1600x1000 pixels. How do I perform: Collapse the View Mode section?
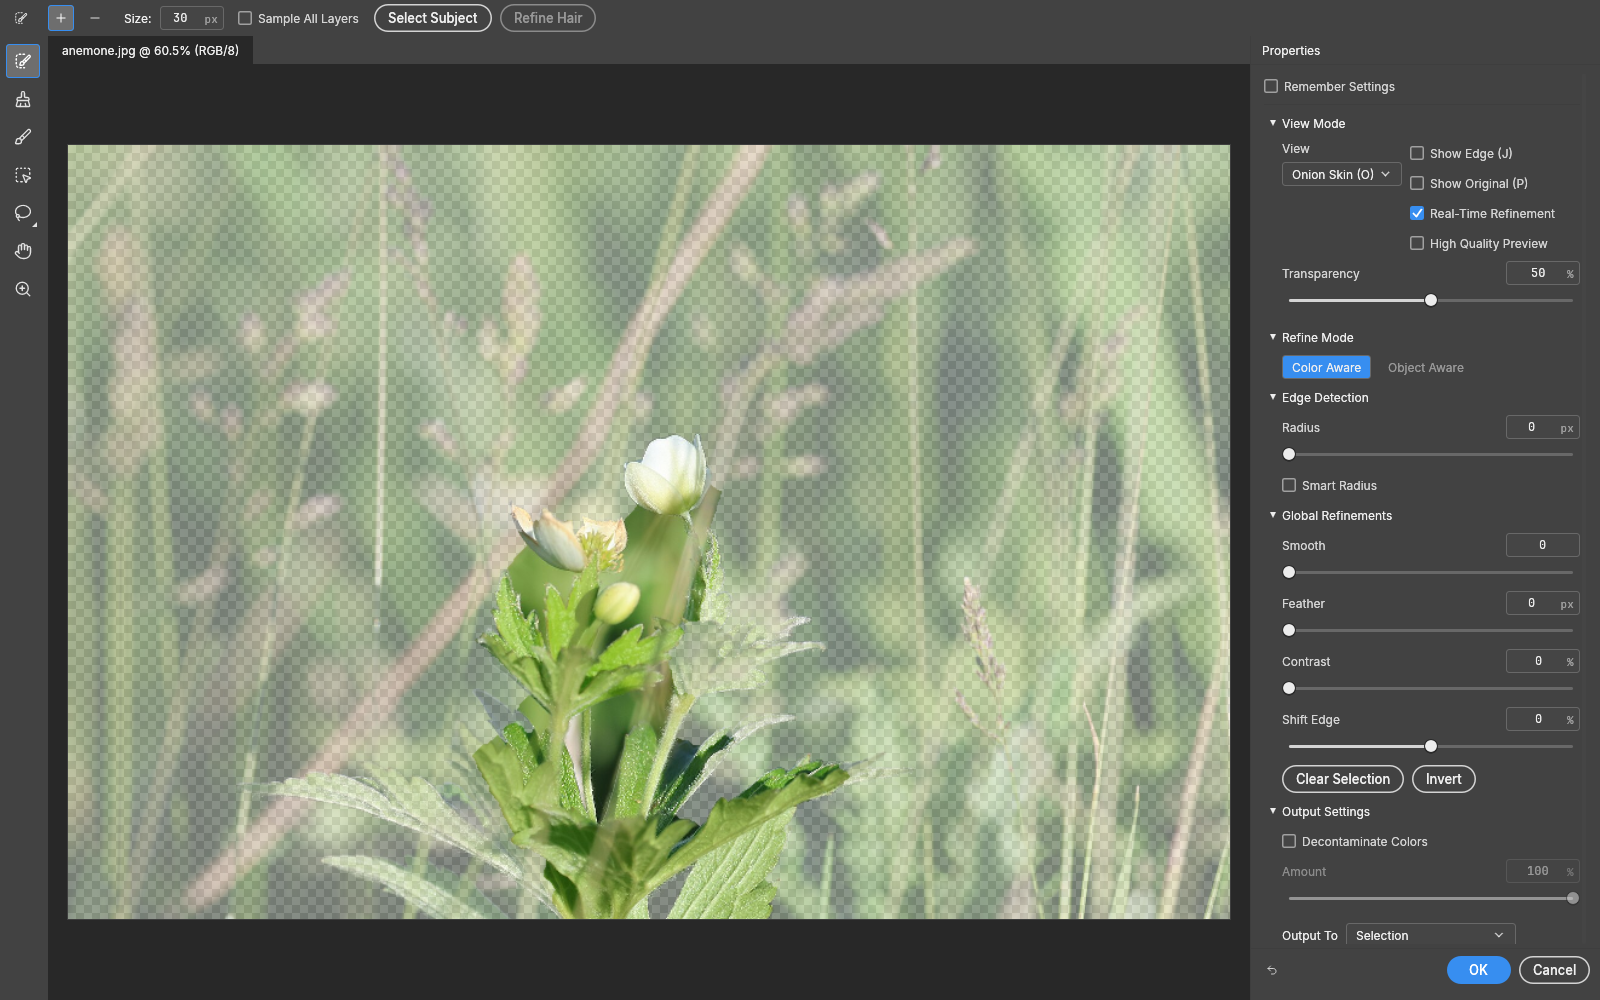tap(1273, 123)
